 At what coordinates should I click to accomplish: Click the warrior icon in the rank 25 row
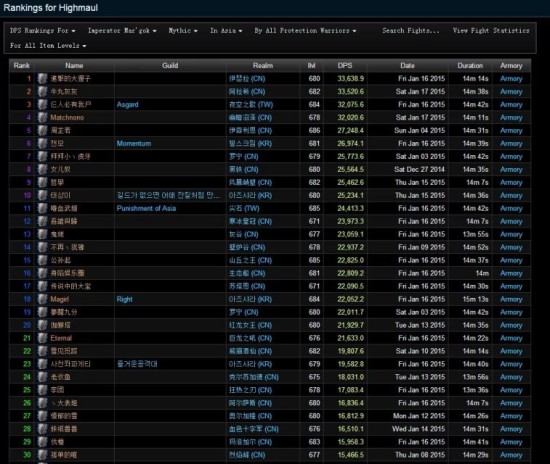(42, 390)
